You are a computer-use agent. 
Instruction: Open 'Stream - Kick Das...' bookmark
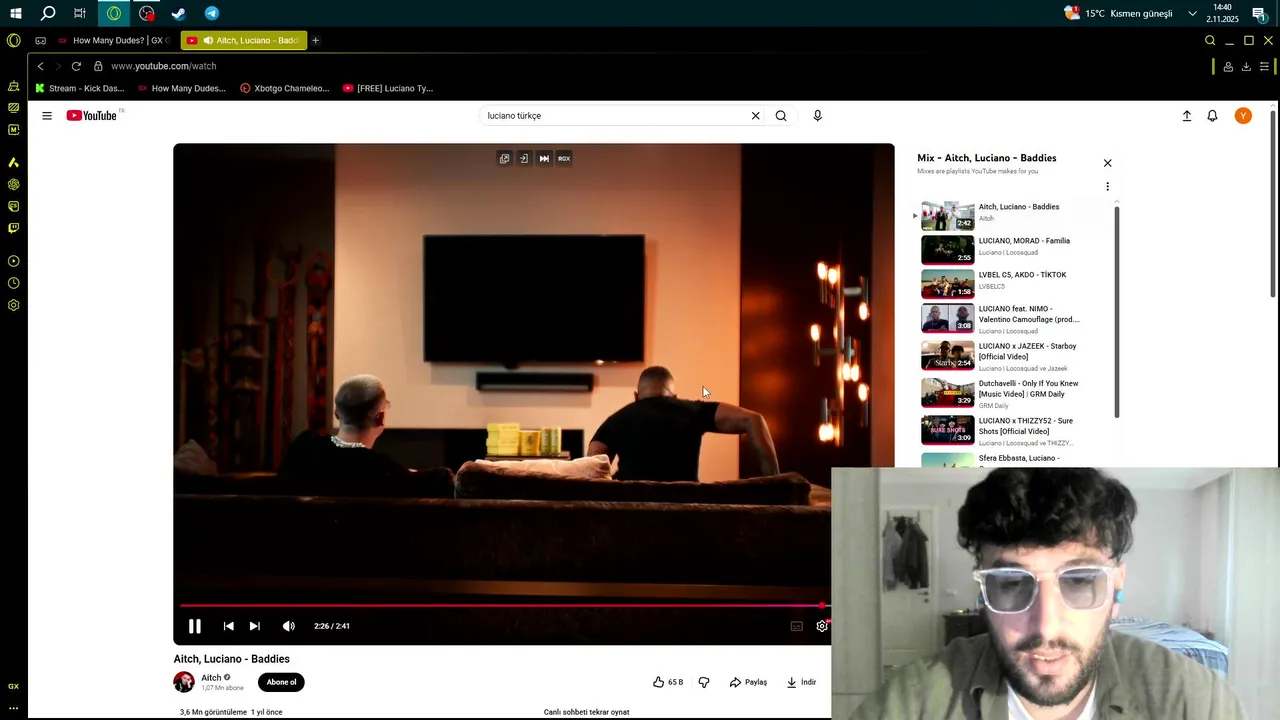click(x=80, y=88)
